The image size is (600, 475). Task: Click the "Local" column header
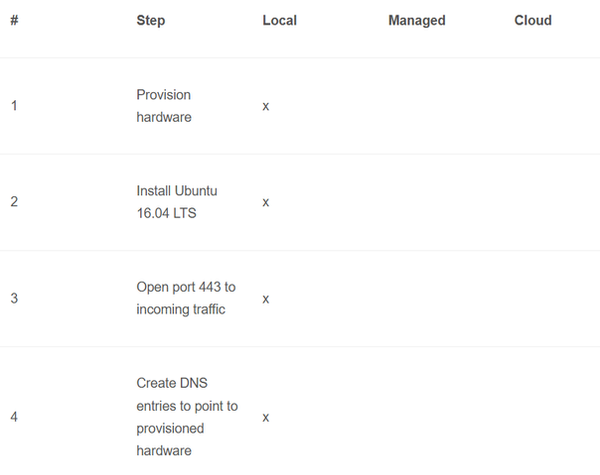click(279, 20)
